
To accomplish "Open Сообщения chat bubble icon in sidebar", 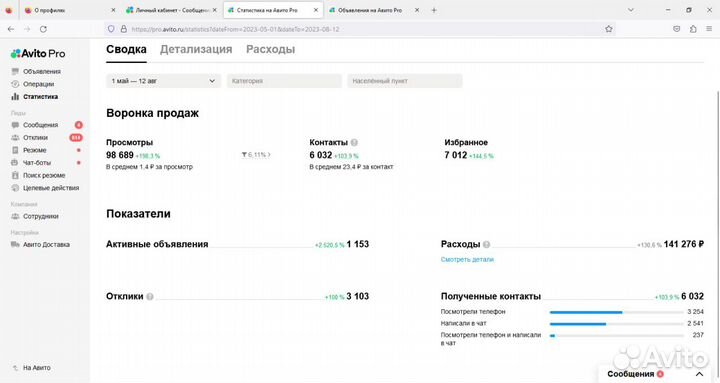I will click(15, 125).
